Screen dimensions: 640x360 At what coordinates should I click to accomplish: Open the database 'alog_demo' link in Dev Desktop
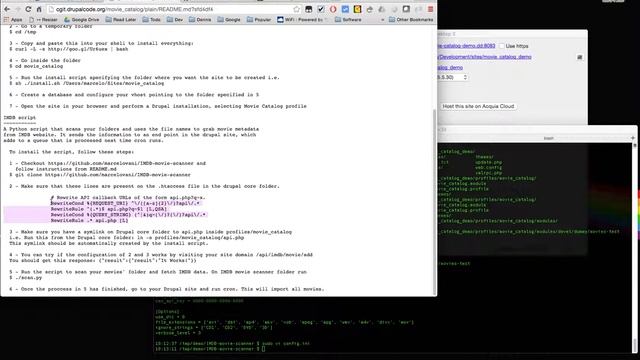(450, 68)
